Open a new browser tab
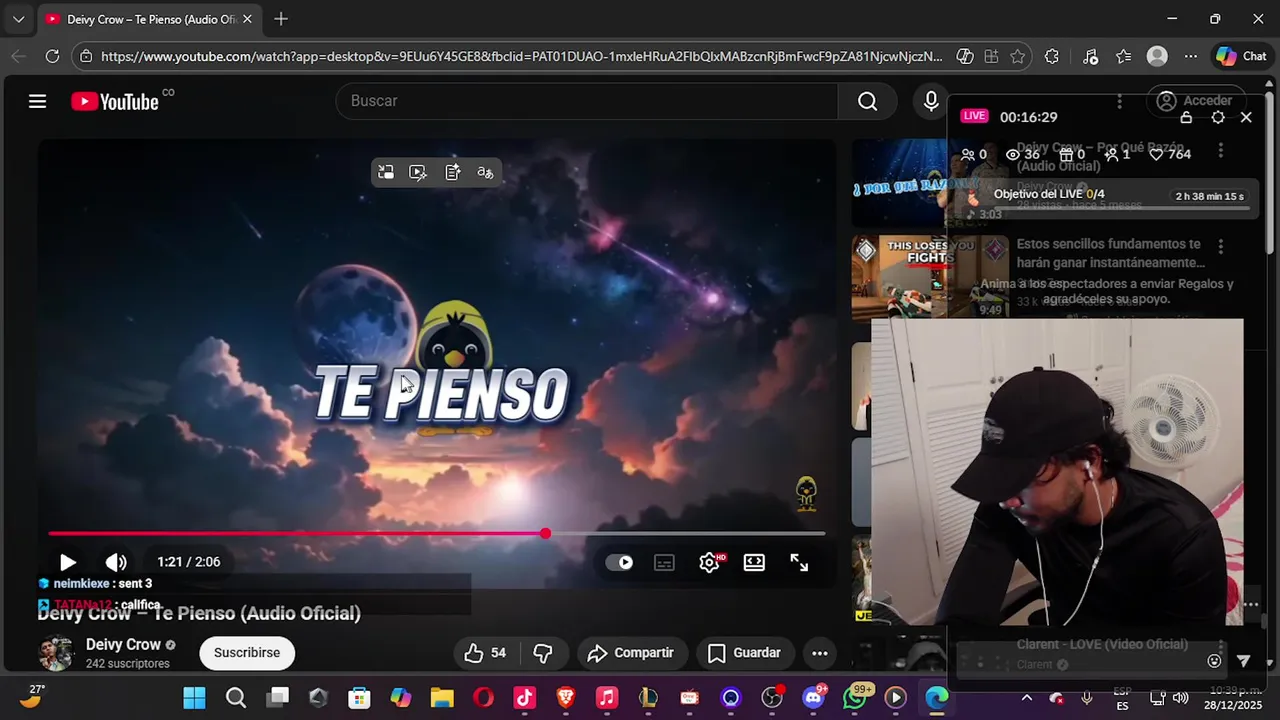Viewport: 1280px width, 720px height. 281,19
